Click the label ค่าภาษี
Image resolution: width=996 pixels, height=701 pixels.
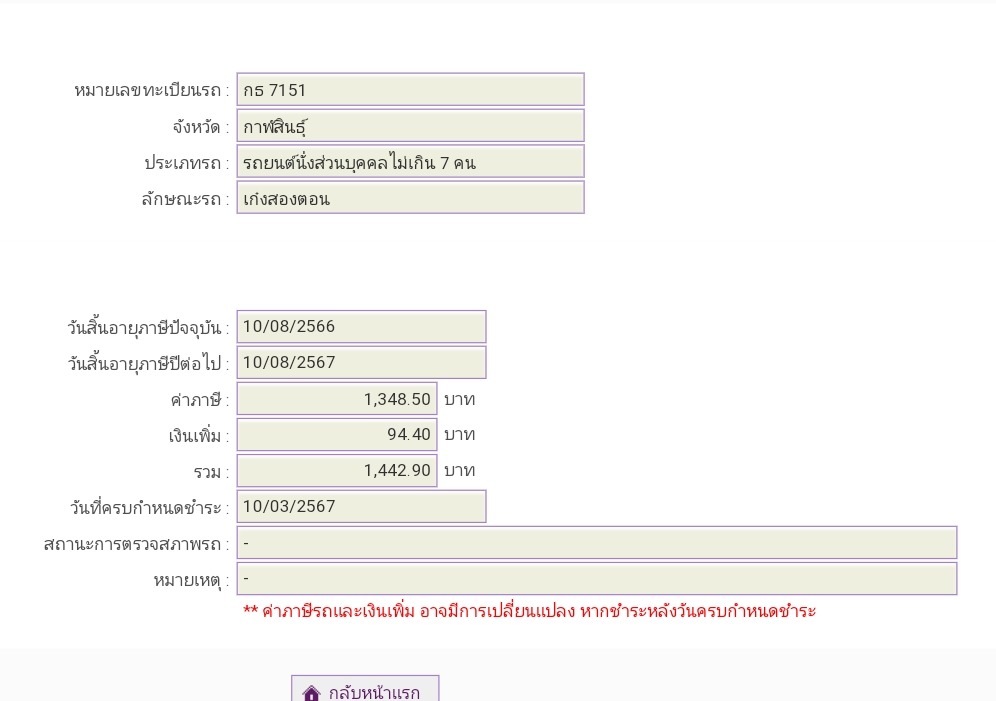click(199, 400)
